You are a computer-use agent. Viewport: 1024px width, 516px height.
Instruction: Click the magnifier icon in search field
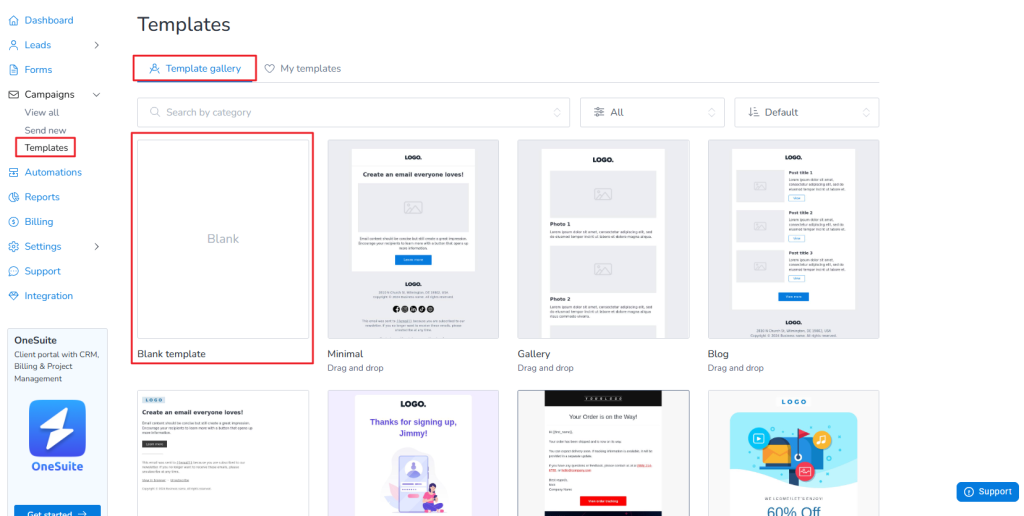coord(155,112)
